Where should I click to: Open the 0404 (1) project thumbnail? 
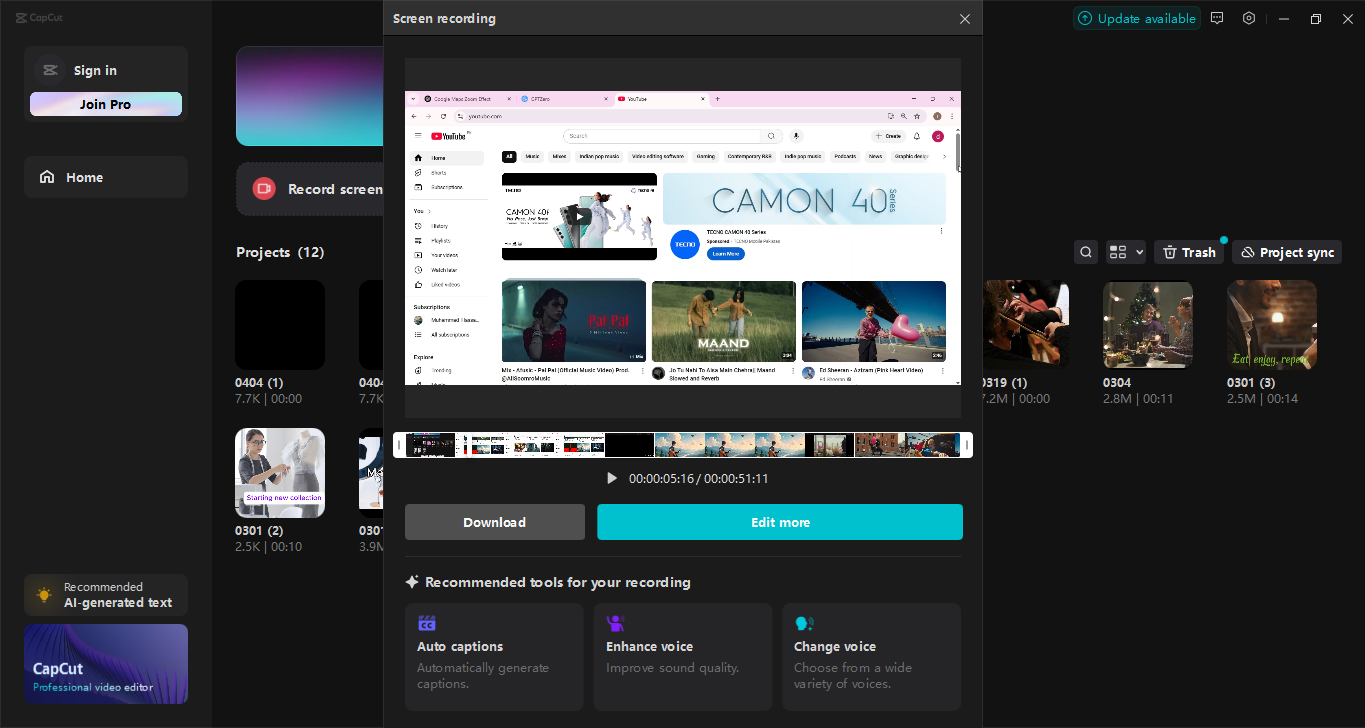click(x=280, y=325)
